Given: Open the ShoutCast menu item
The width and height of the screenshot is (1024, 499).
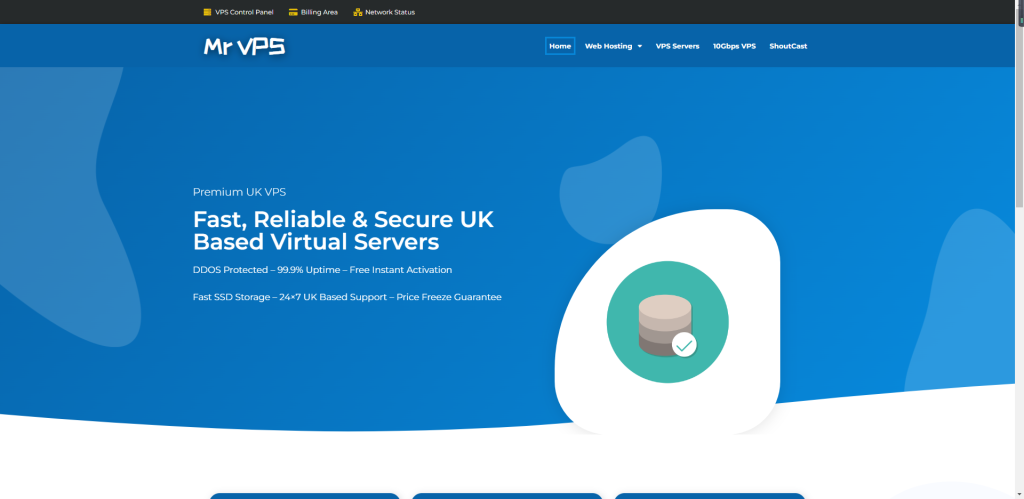Looking at the screenshot, I should 788,46.
